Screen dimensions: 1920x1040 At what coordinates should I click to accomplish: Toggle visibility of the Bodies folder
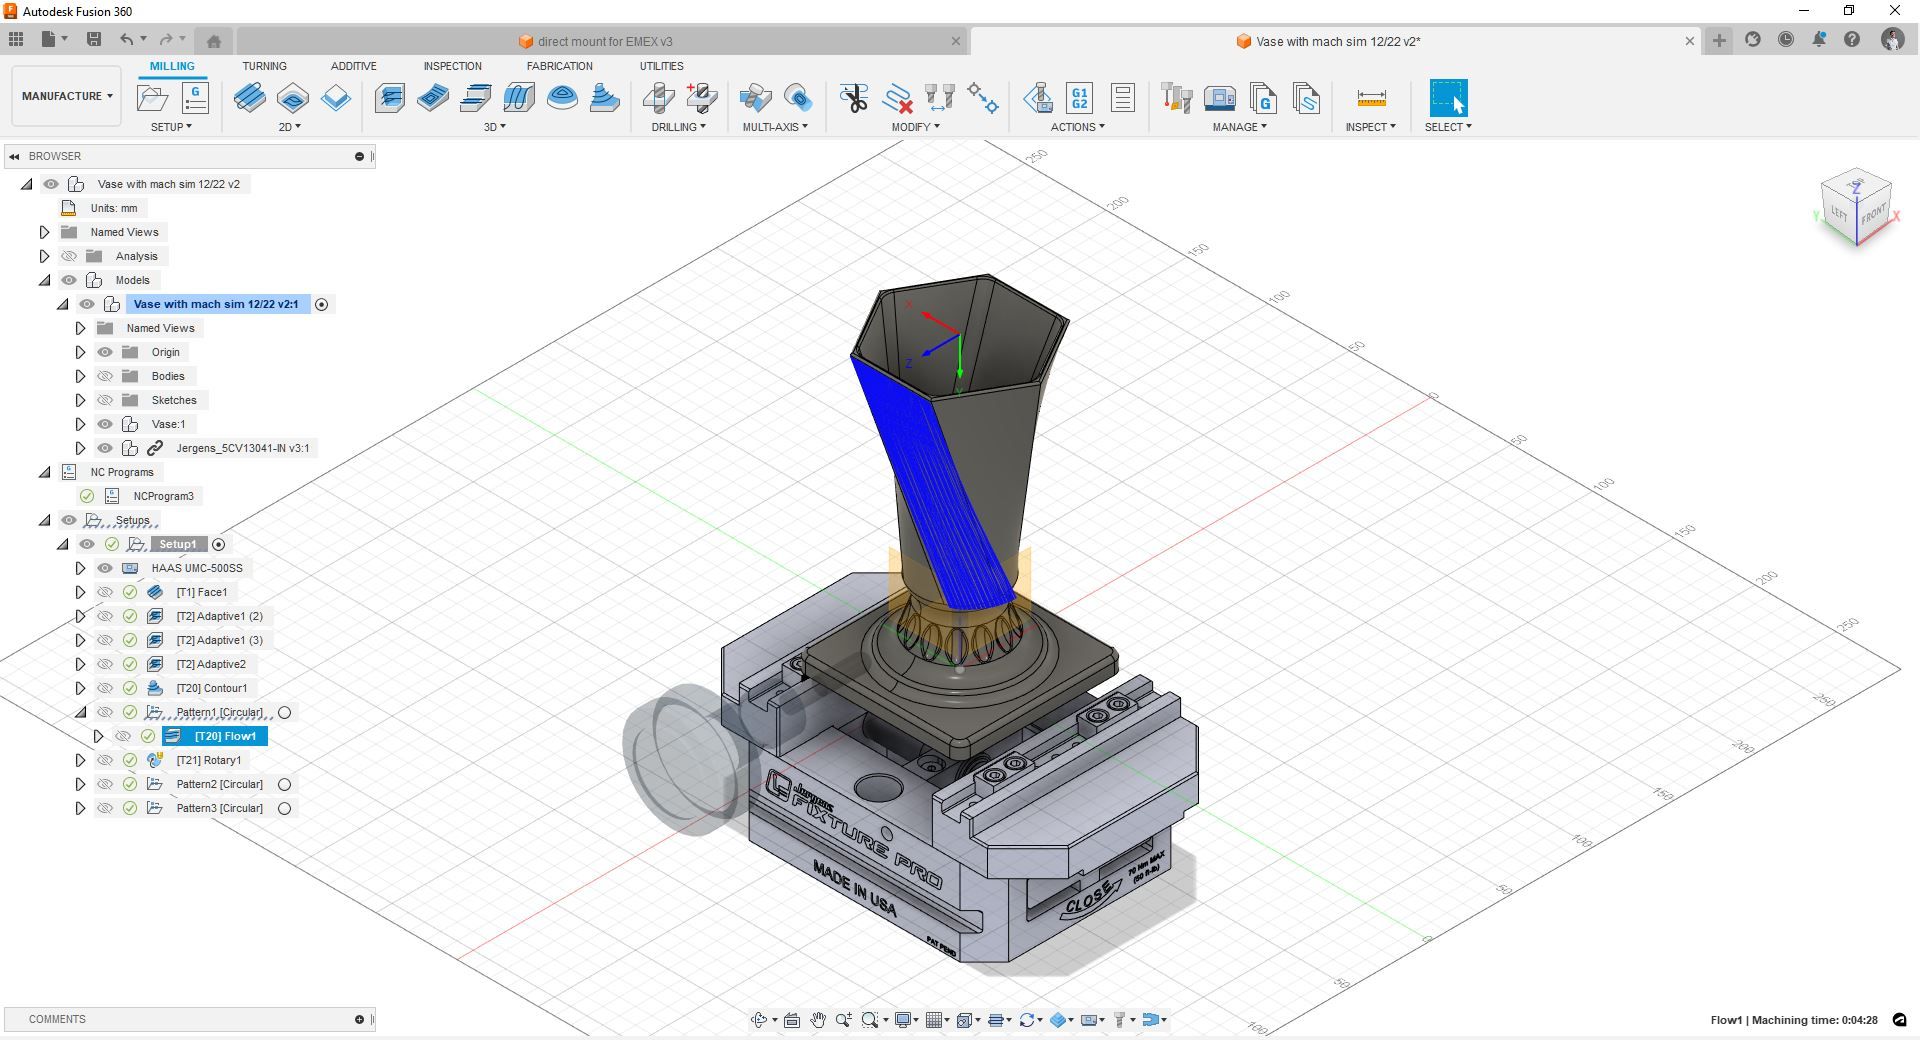[x=105, y=376]
